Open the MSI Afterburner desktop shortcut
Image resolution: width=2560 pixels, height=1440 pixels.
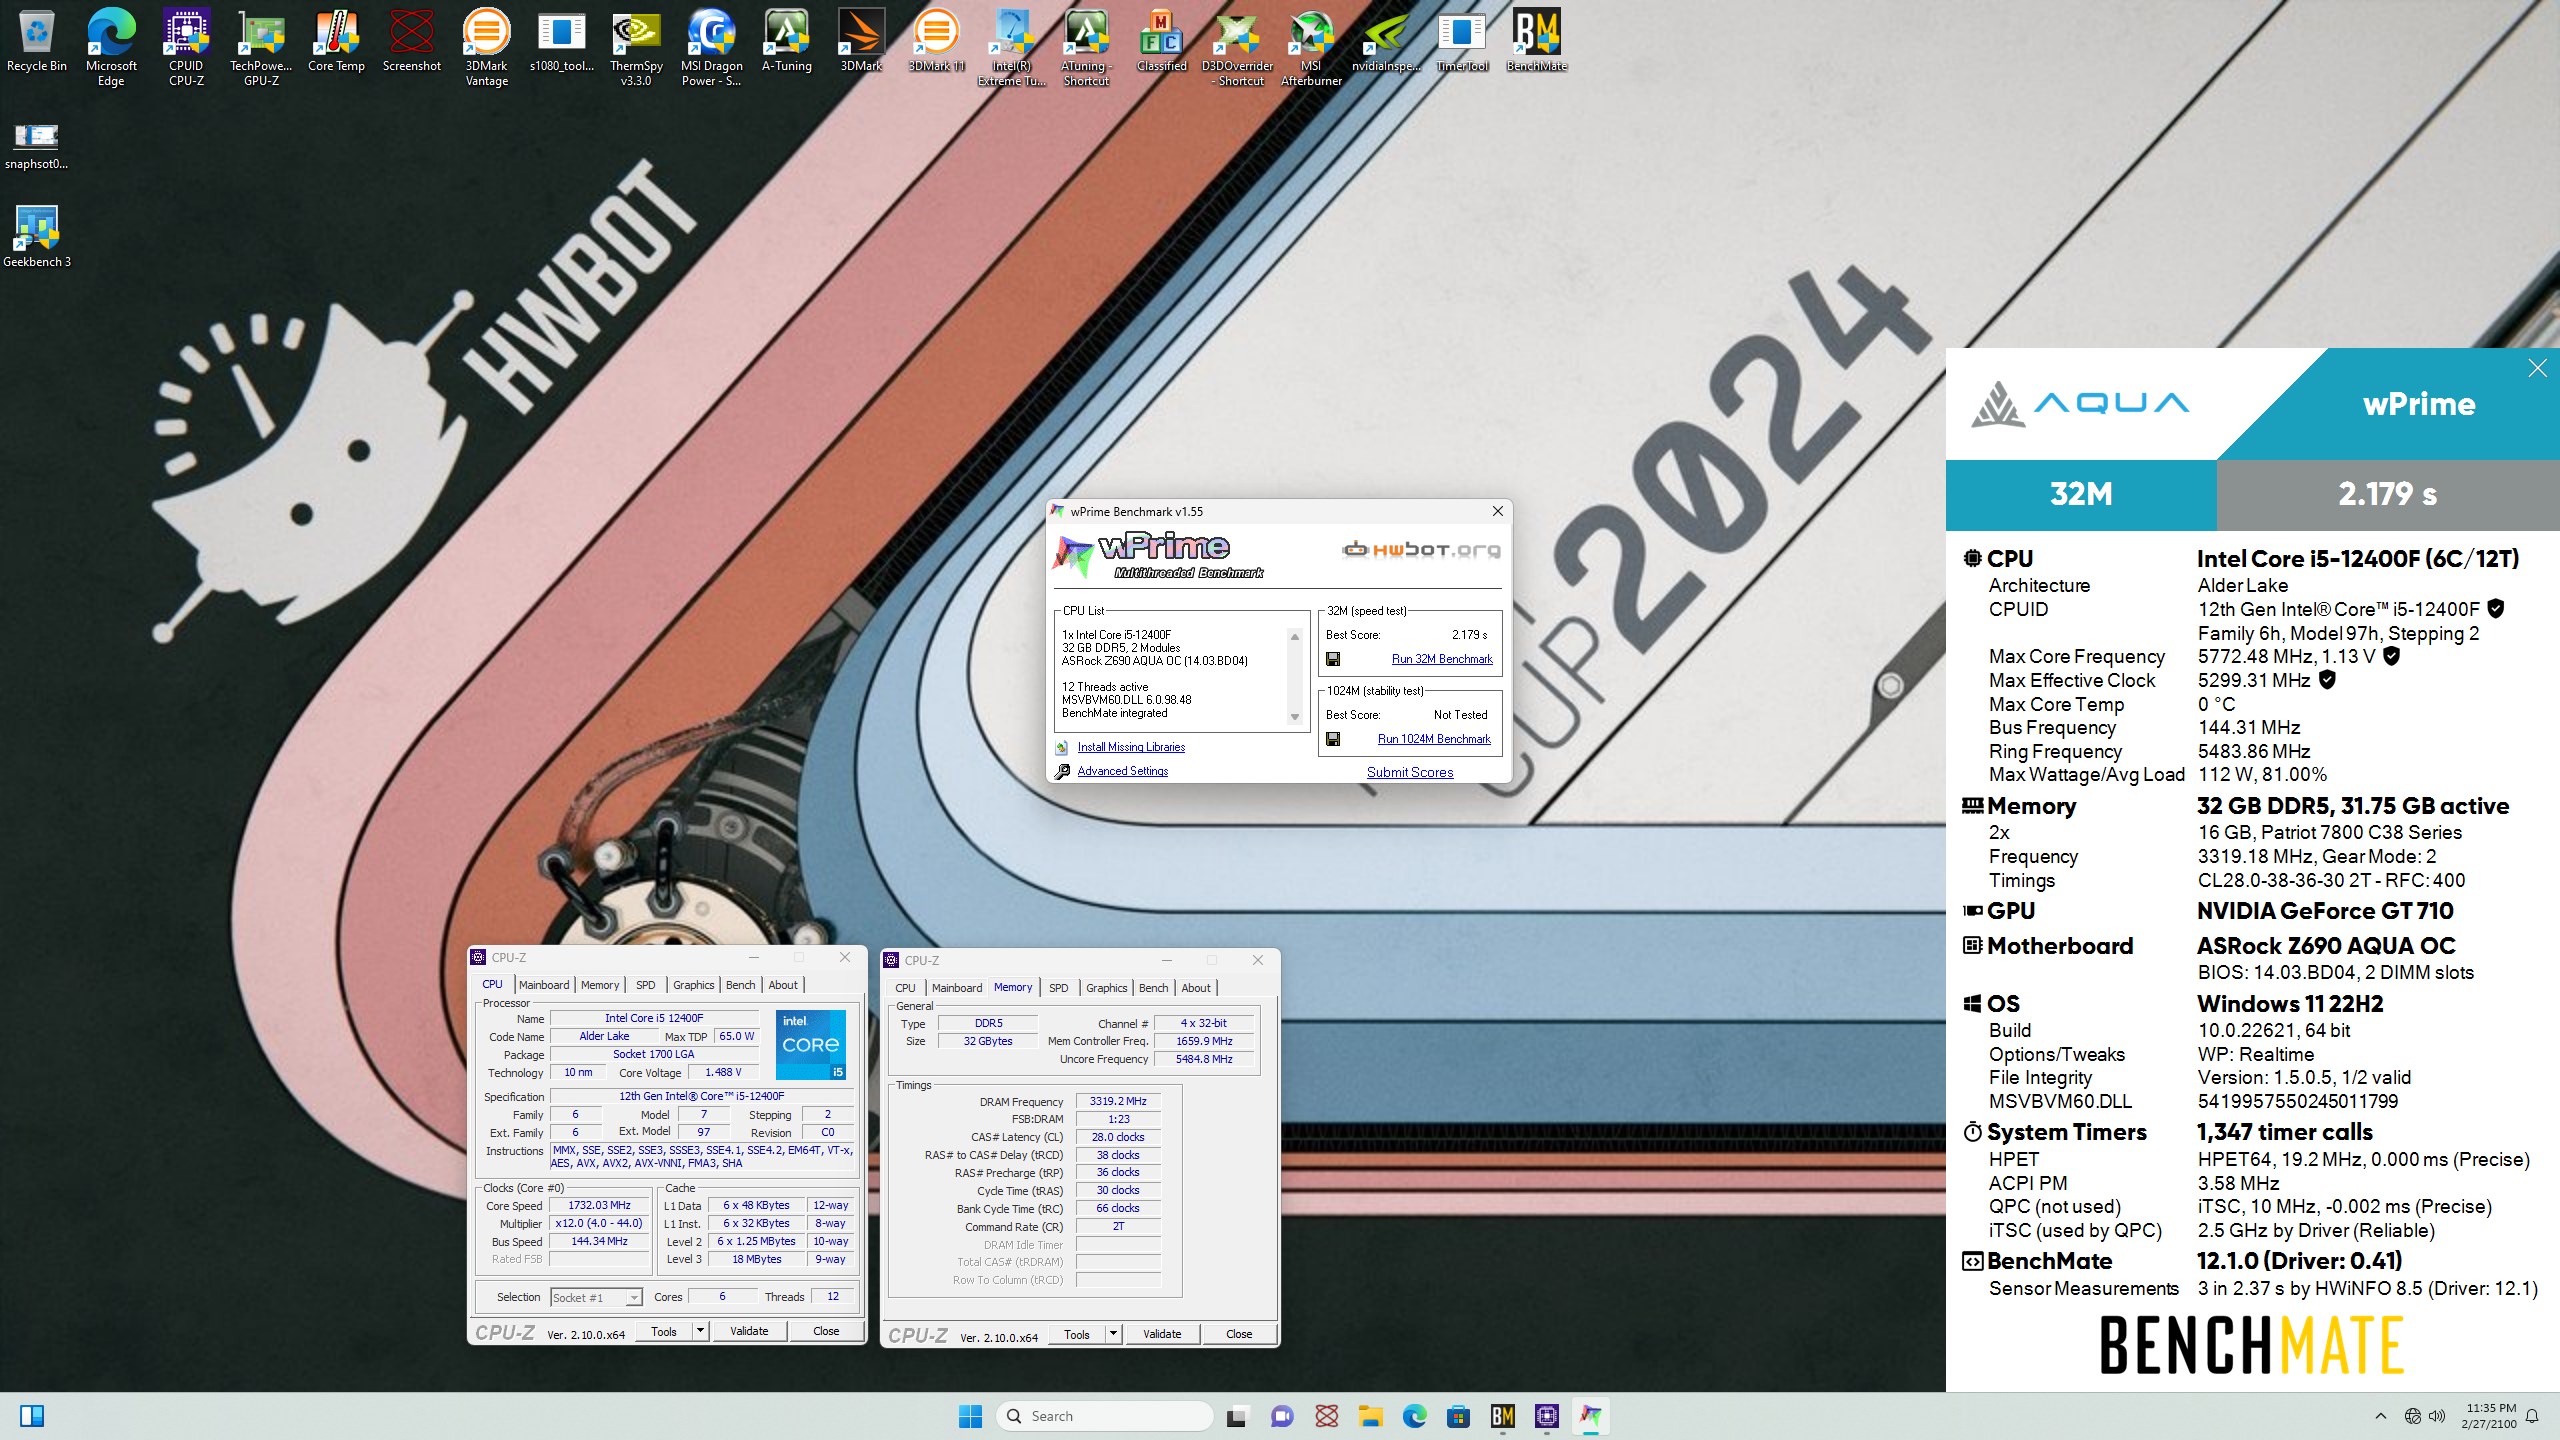click(x=1311, y=48)
